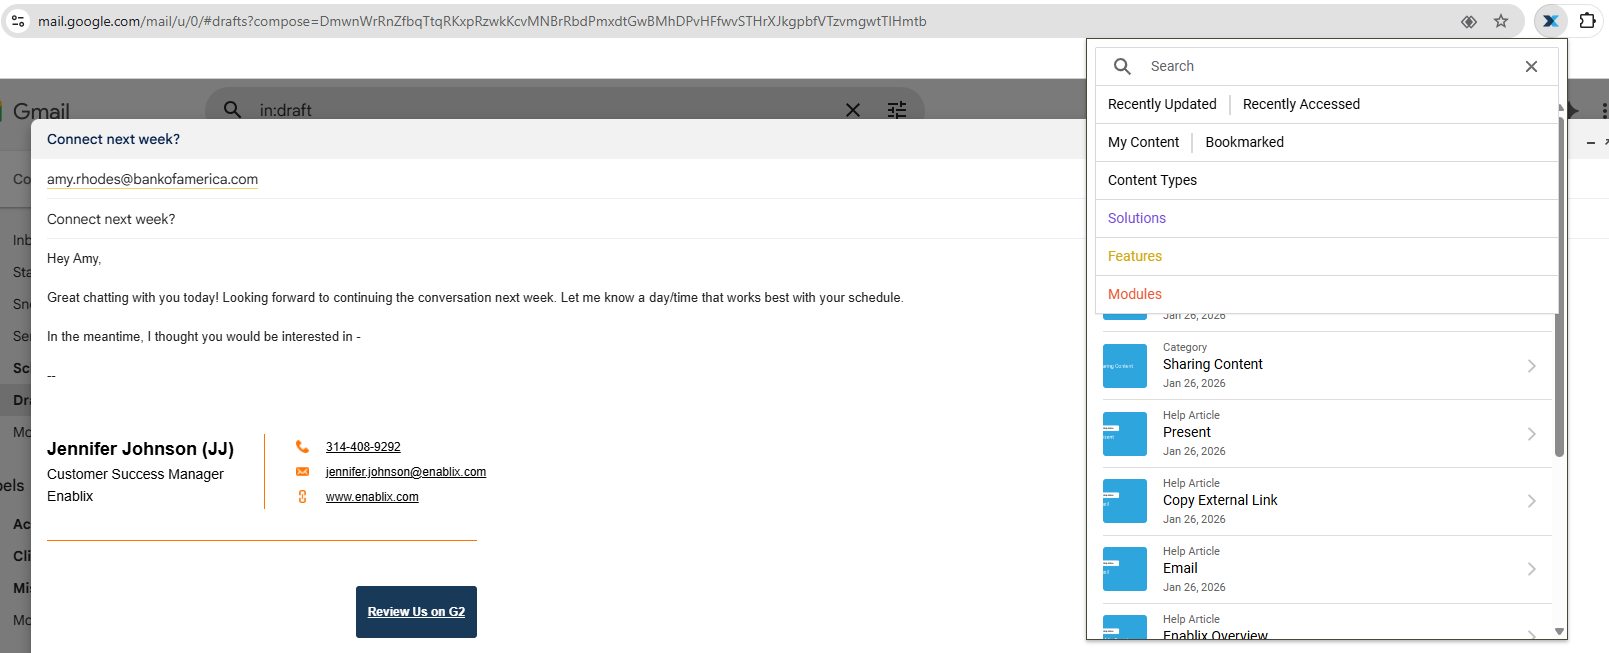Clear the Enablix search with the X

(x=1531, y=66)
